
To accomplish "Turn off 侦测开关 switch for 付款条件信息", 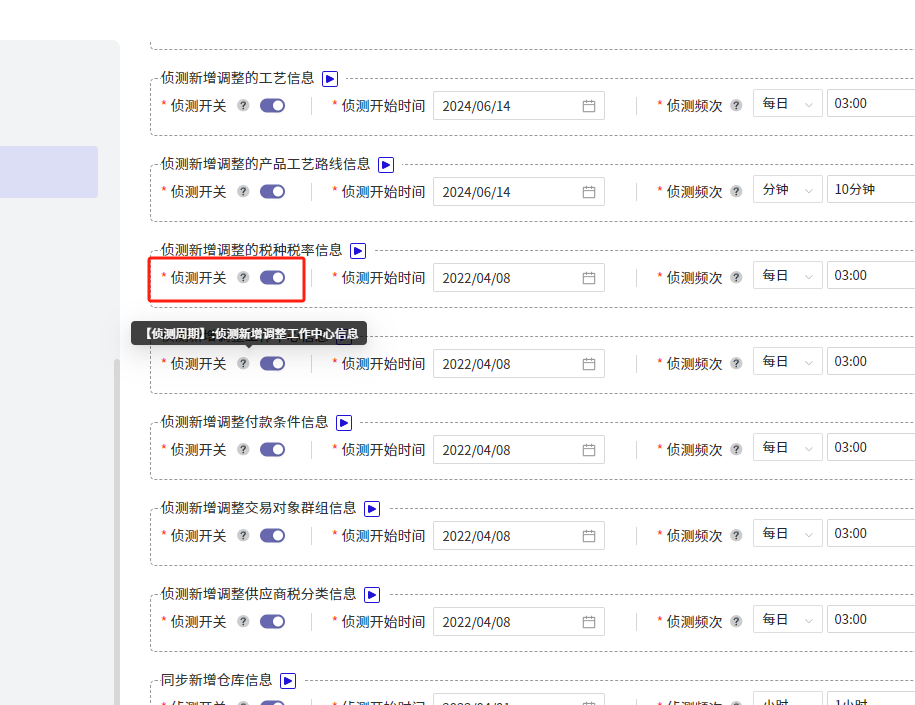I will pos(273,449).
